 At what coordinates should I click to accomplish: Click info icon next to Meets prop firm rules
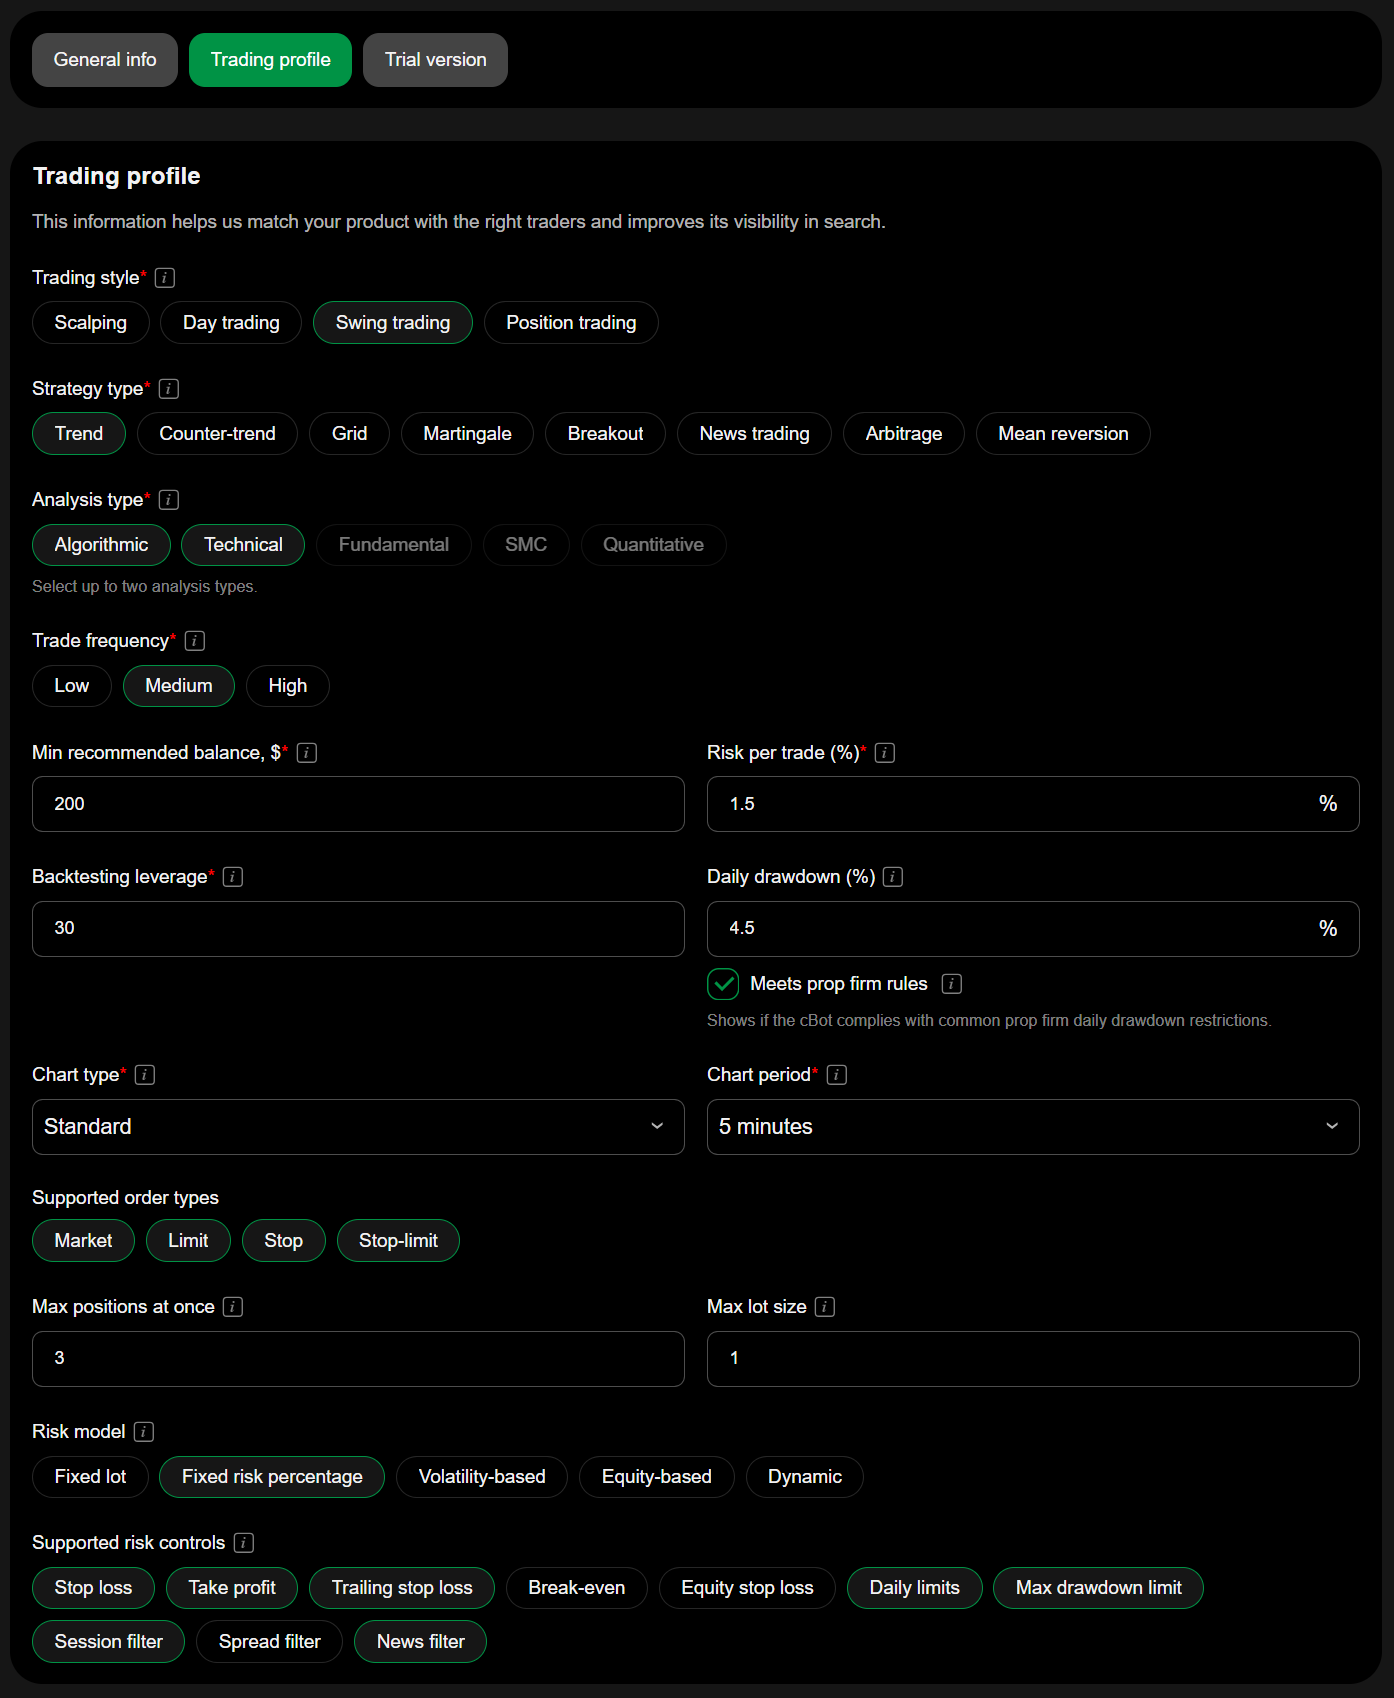(952, 984)
